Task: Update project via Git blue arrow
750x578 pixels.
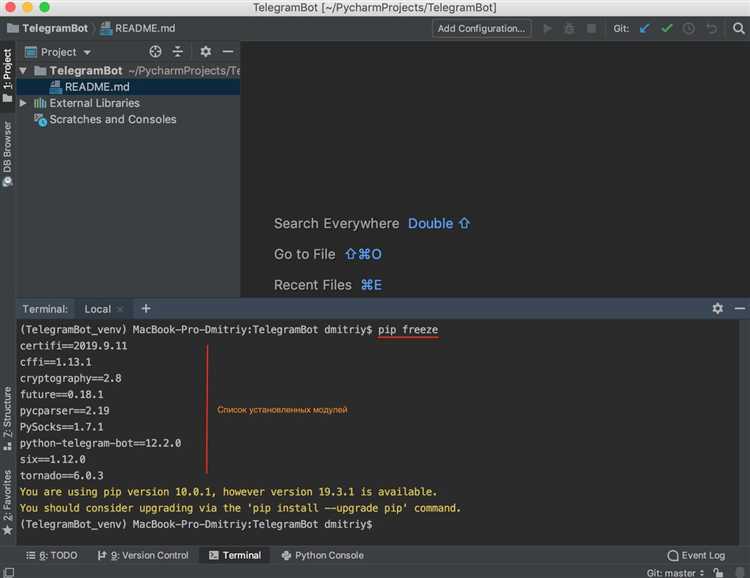Action: coord(644,29)
